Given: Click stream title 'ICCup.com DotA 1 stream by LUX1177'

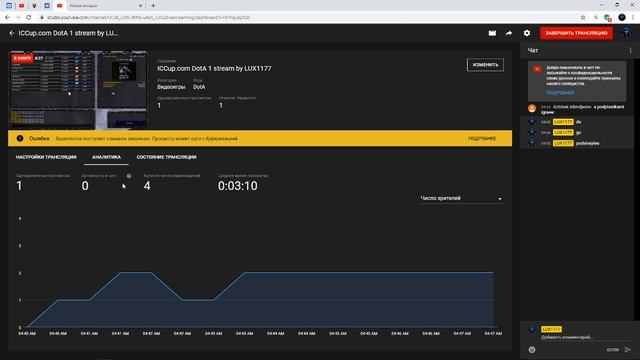Looking at the screenshot, I should click(214, 69).
